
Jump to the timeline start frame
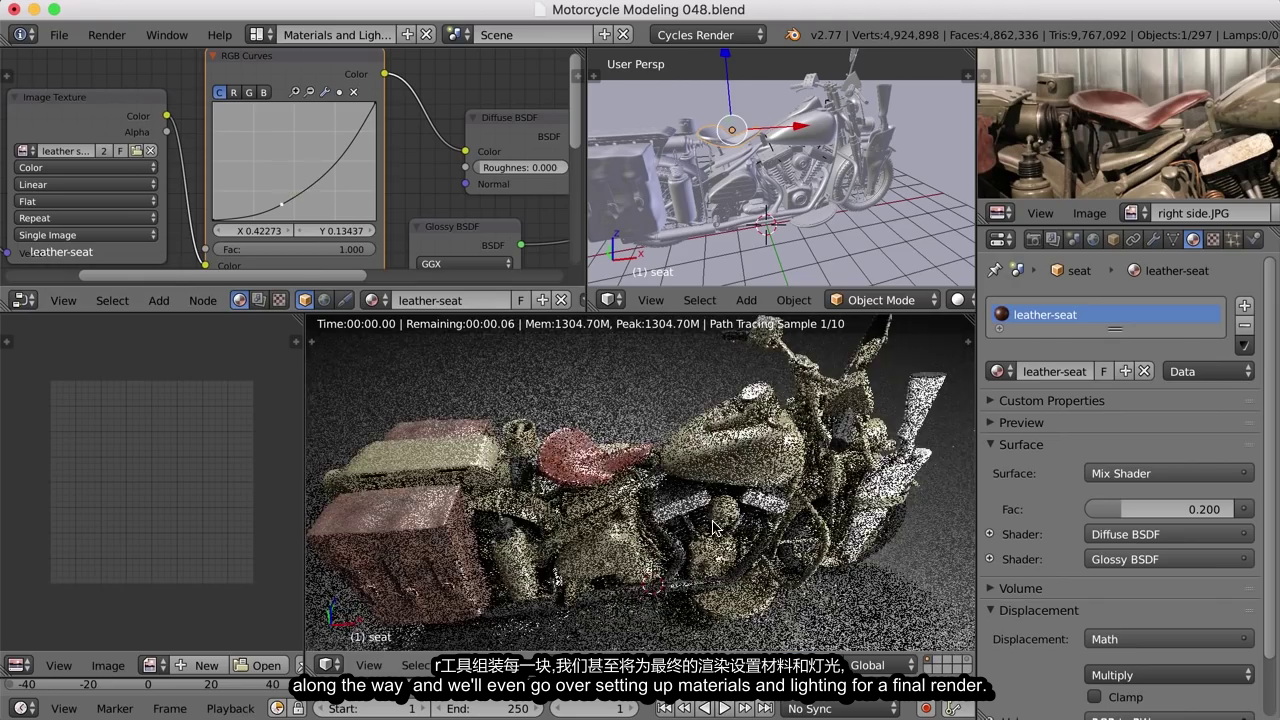tap(664, 708)
